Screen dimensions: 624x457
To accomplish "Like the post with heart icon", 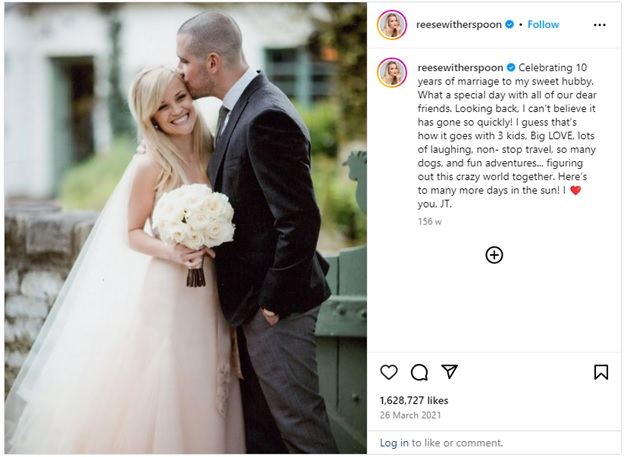I will click(389, 372).
